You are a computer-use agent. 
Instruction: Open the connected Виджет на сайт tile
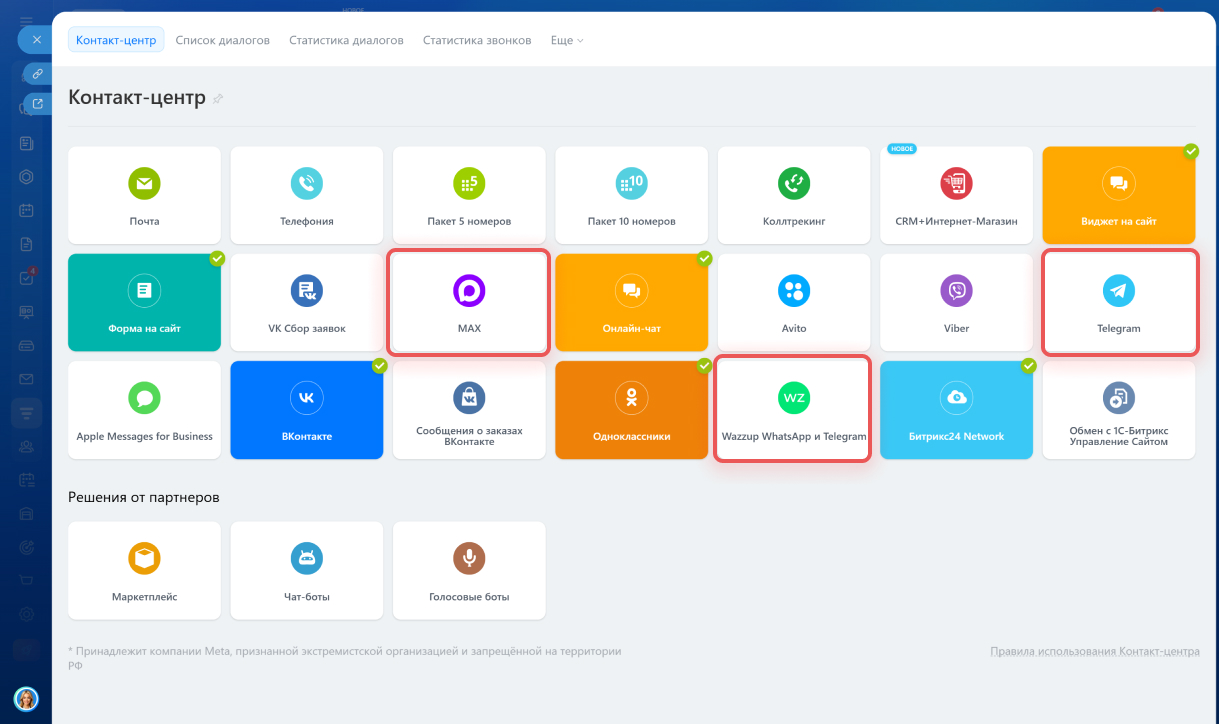click(1118, 195)
